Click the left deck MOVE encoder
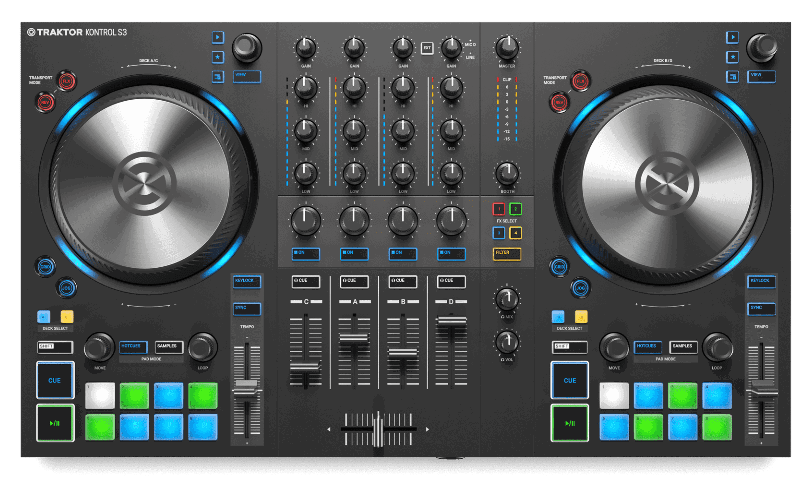The height and width of the screenshot is (477, 810). point(99,347)
